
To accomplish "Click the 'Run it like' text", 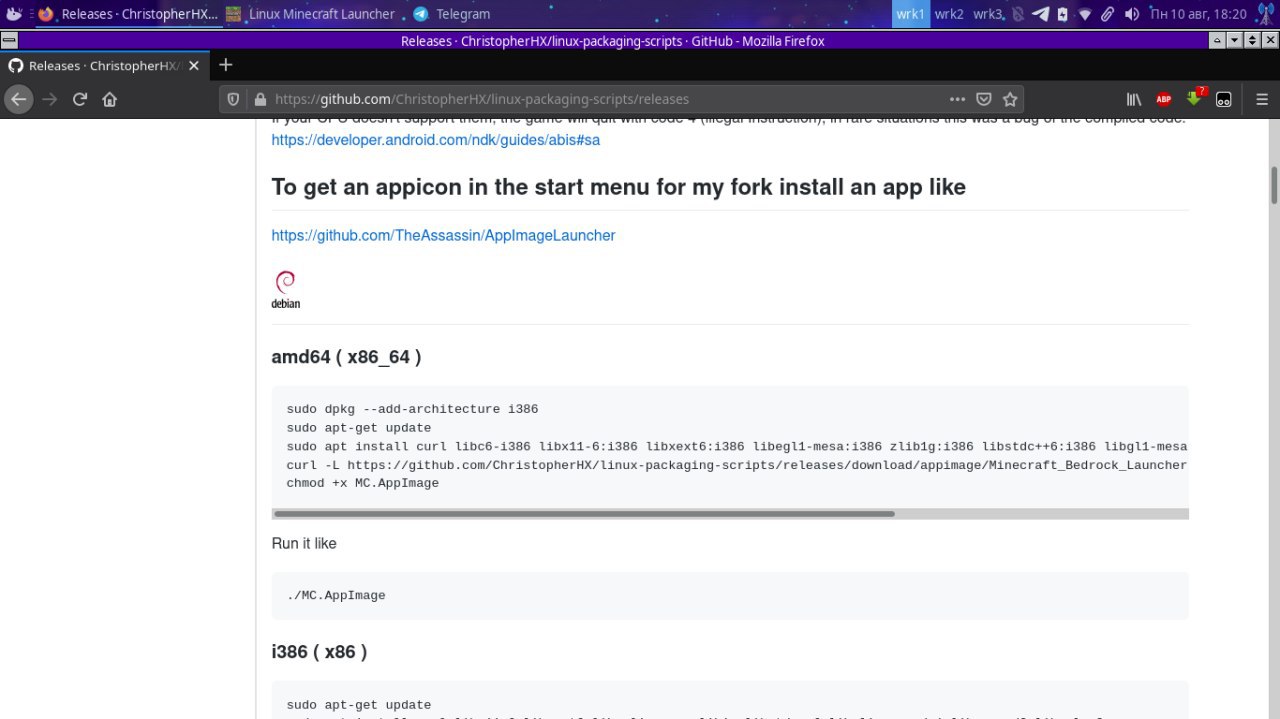I will (304, 543).
